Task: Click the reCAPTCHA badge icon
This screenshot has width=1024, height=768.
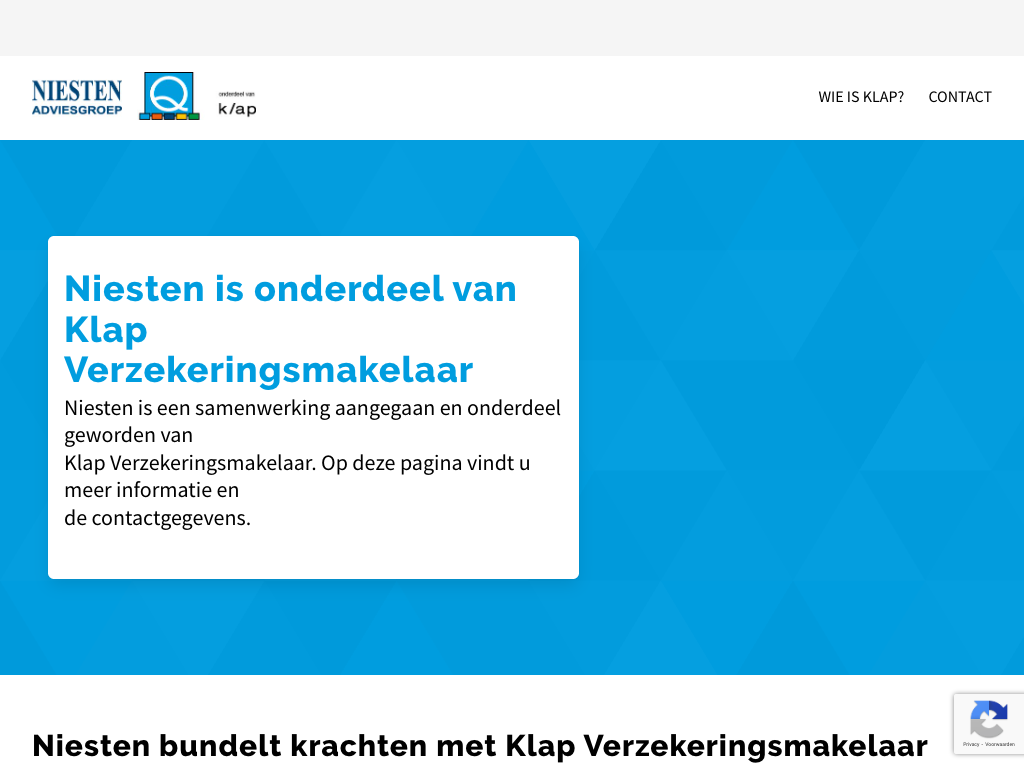Action: 989,719
